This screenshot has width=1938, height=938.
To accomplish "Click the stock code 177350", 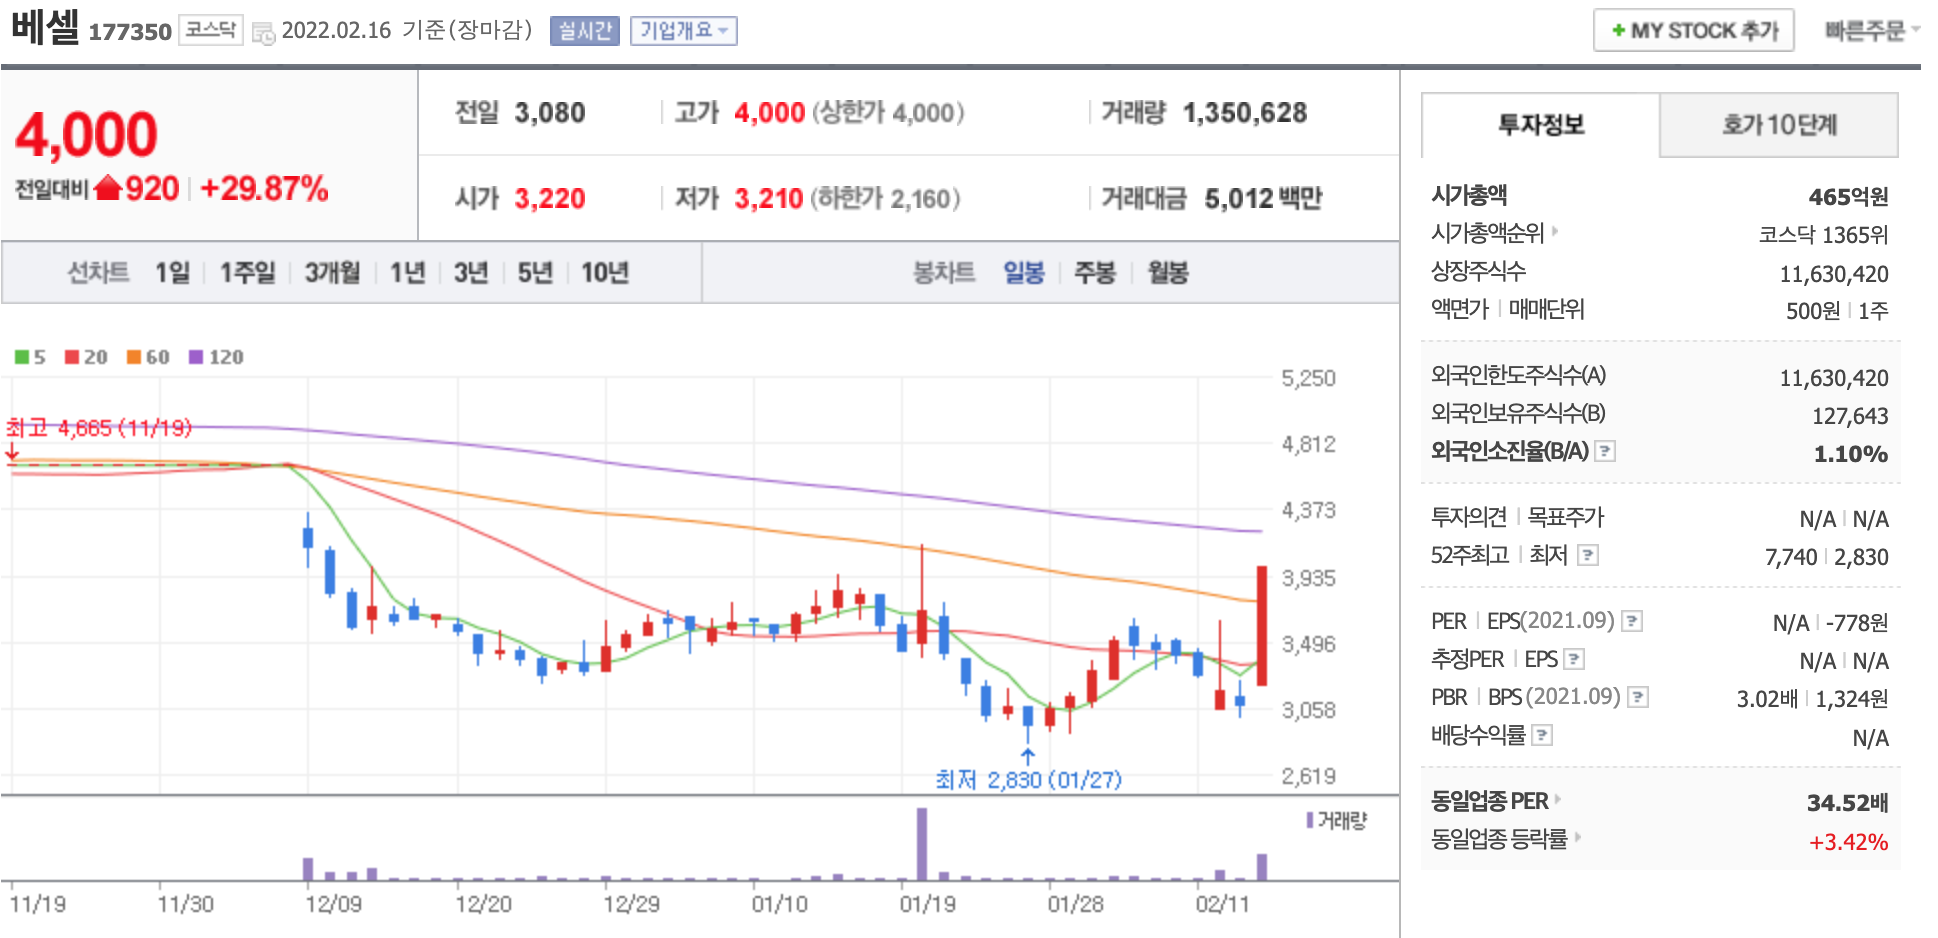I will point(130,32).
